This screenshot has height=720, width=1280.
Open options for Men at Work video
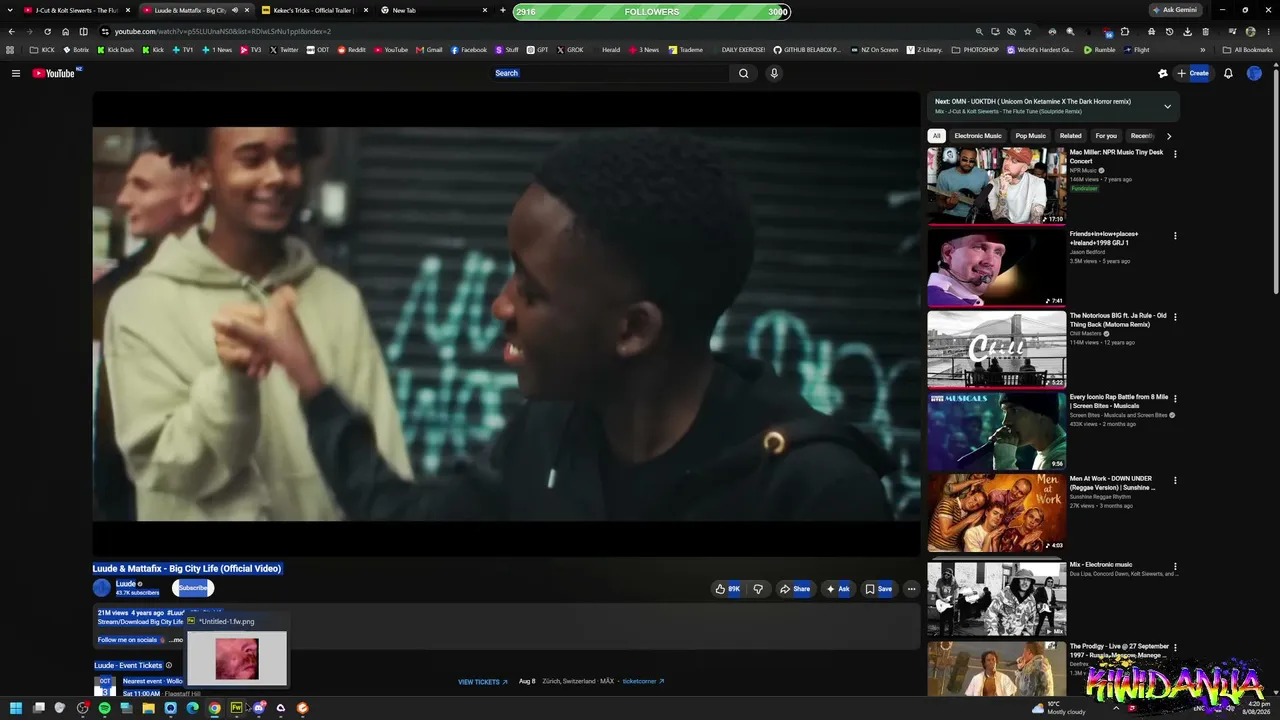[x=1175, y=481]
